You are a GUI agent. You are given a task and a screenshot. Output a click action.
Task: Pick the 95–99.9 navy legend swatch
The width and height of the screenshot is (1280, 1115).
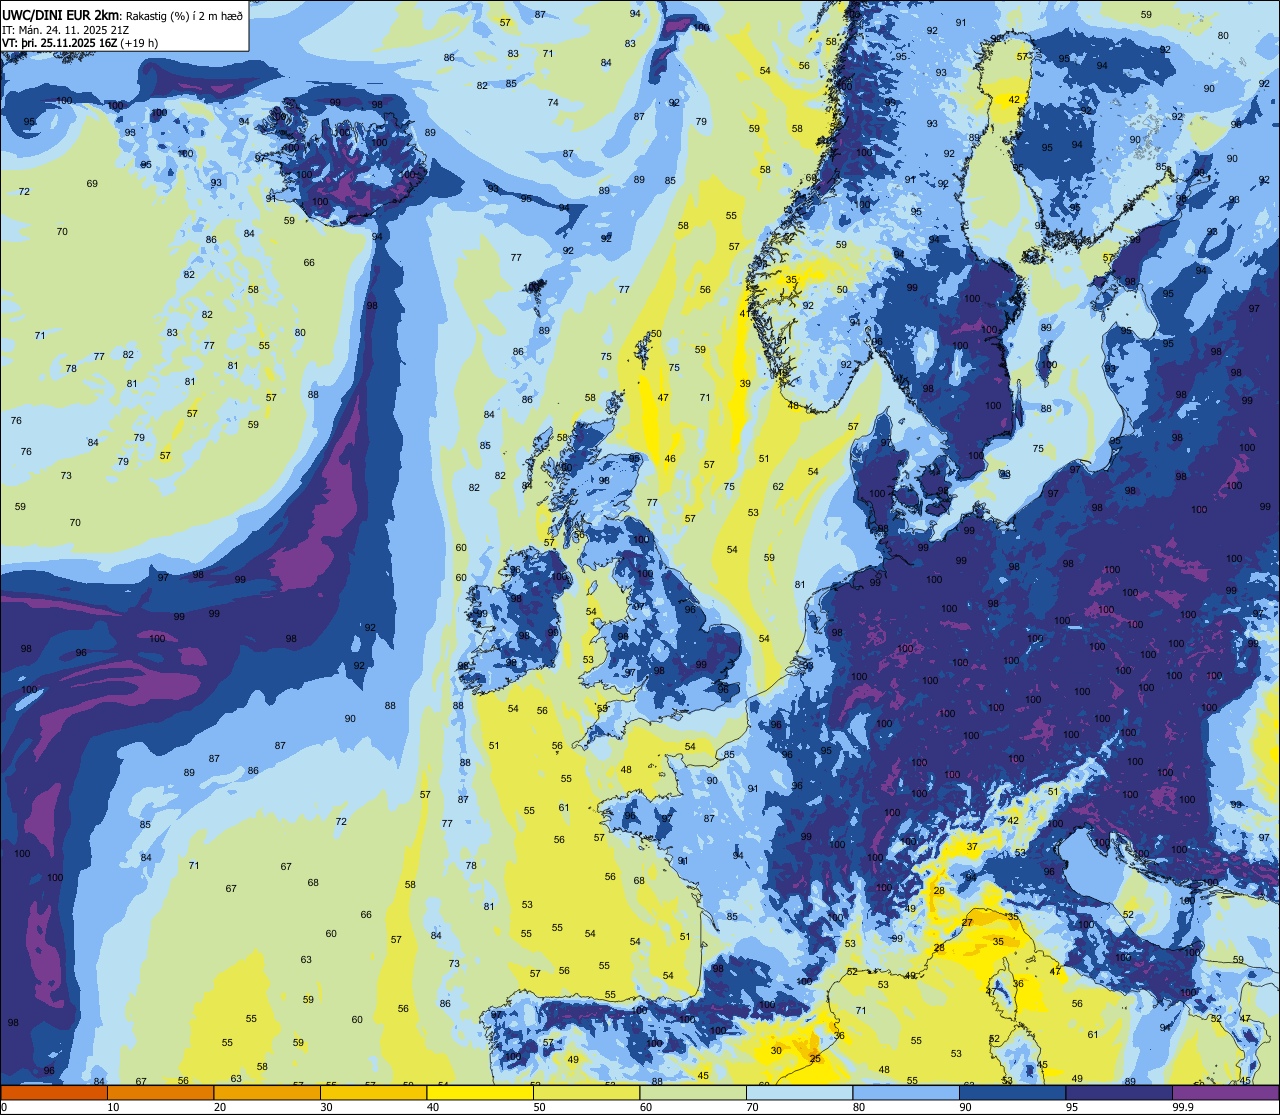coord(1119,1092)
